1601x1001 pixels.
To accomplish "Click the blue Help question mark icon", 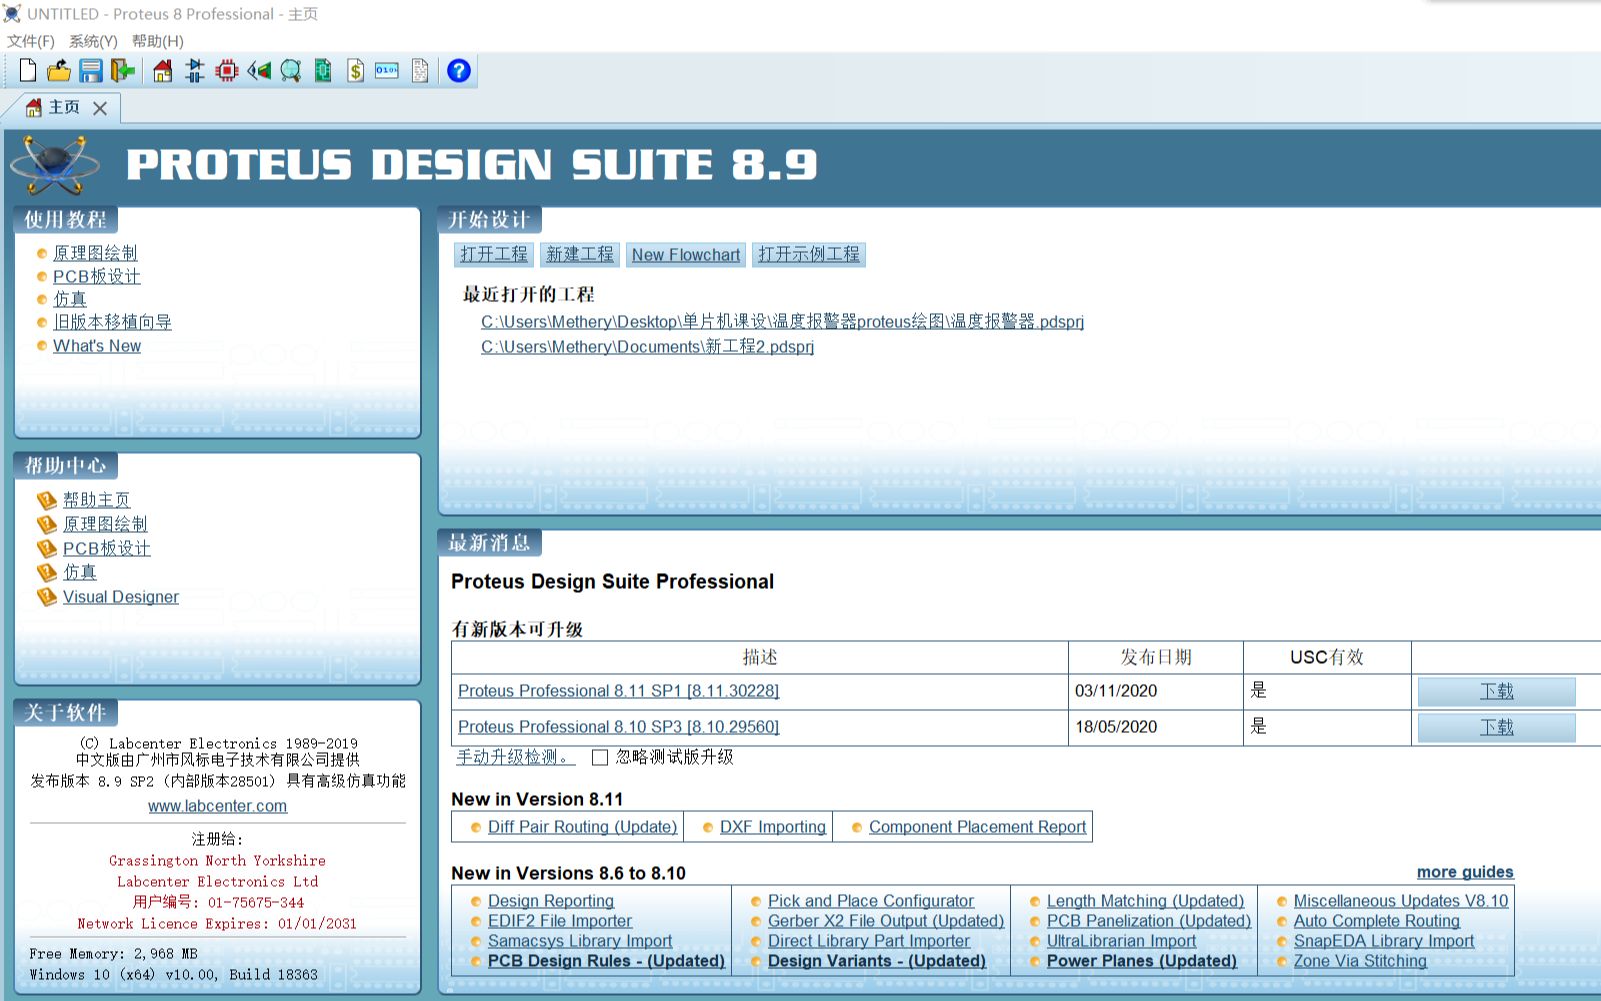I will click(x=459, y=71).
